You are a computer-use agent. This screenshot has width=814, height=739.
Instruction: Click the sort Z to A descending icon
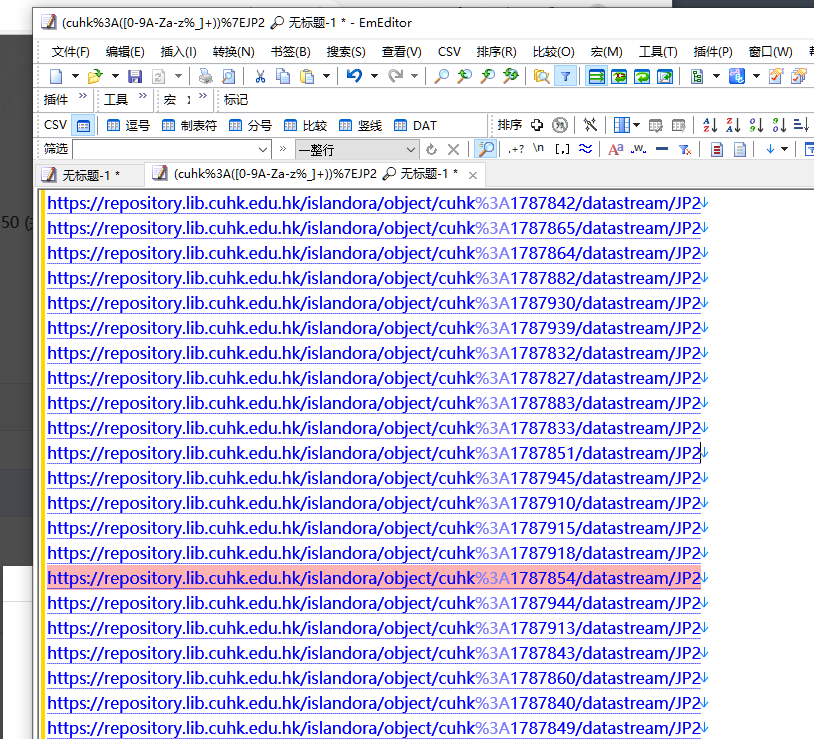733,125
